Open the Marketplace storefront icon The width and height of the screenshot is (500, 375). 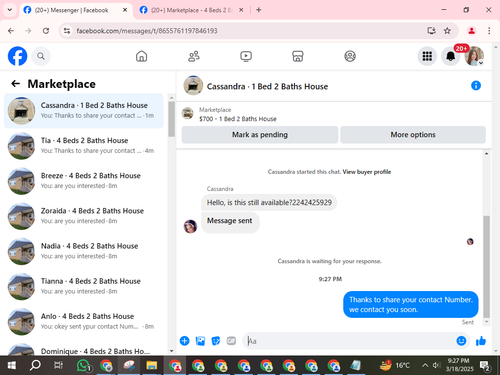point(298,56)
